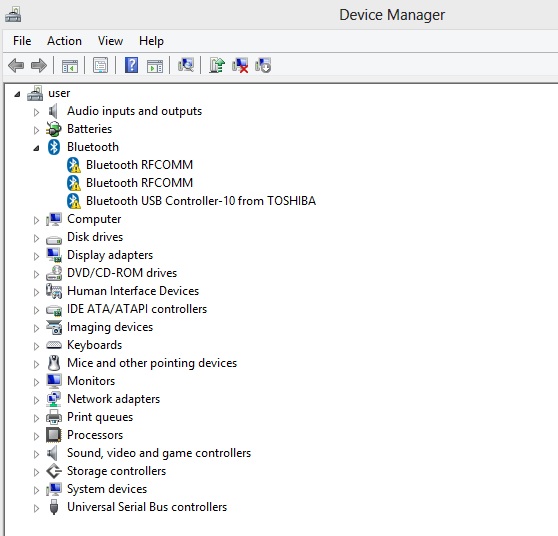This screenshot has height=536, width=558.
Task: Expand Audio inputs and outputs arrow
Action: 36,112
